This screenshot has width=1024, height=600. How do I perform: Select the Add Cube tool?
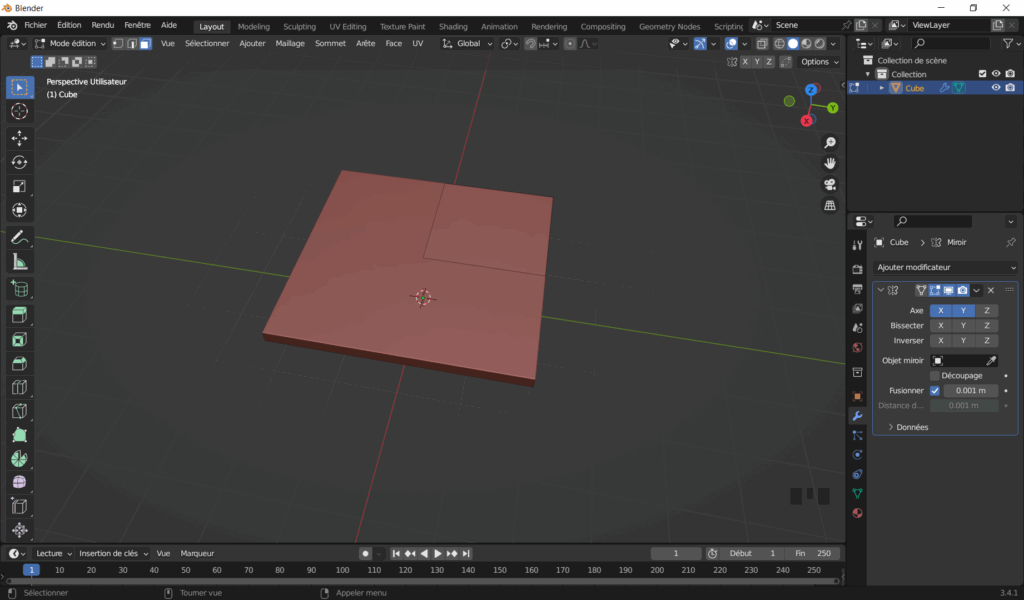[x=20, y=289]
